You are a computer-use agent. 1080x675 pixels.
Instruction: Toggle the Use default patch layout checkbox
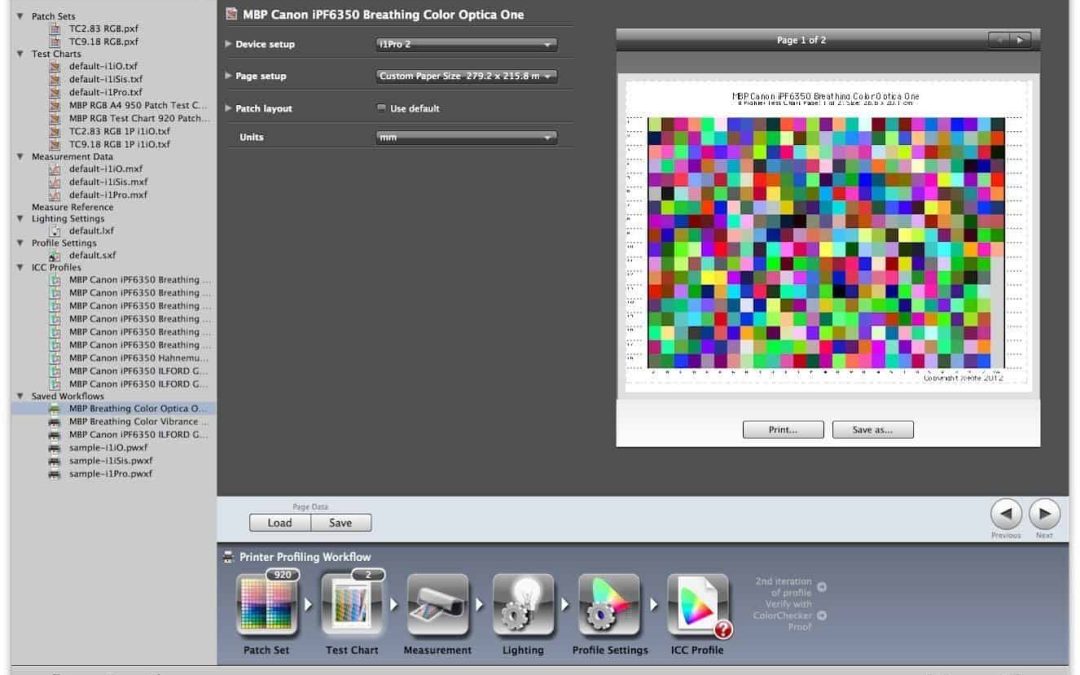[x=381, y=108]
